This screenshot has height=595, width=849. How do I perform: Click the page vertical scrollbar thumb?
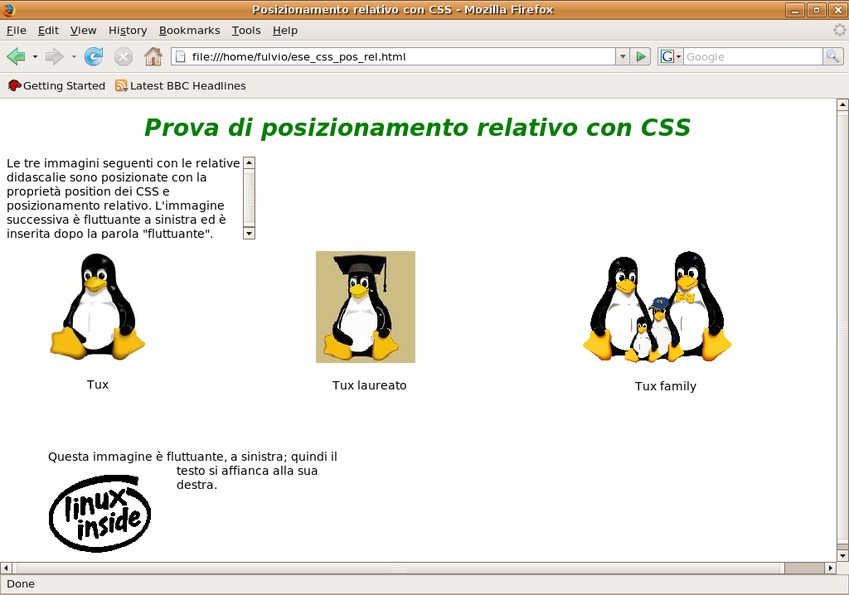coord(843,326)
